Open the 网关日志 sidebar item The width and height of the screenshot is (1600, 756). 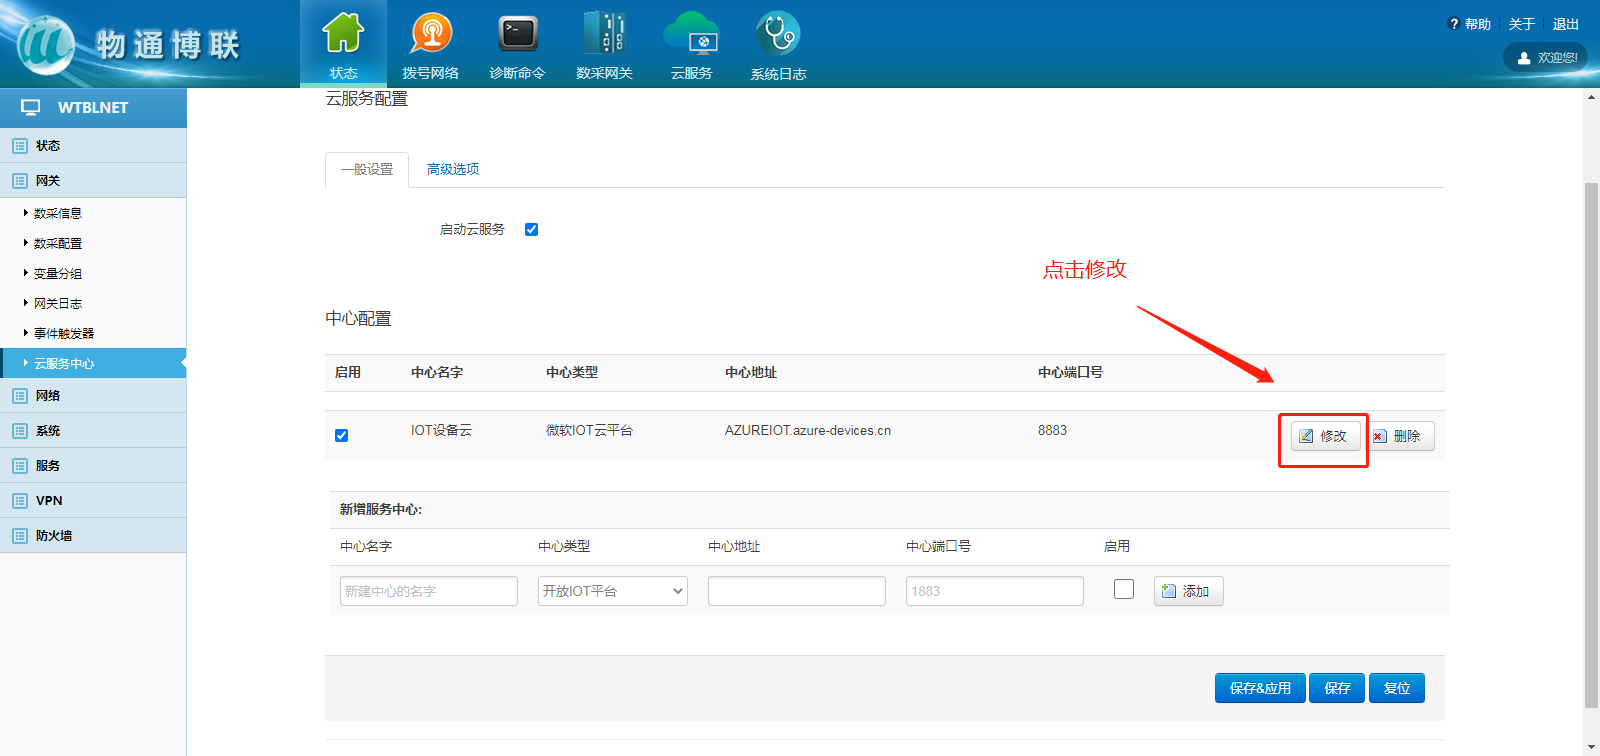[58, 303]
